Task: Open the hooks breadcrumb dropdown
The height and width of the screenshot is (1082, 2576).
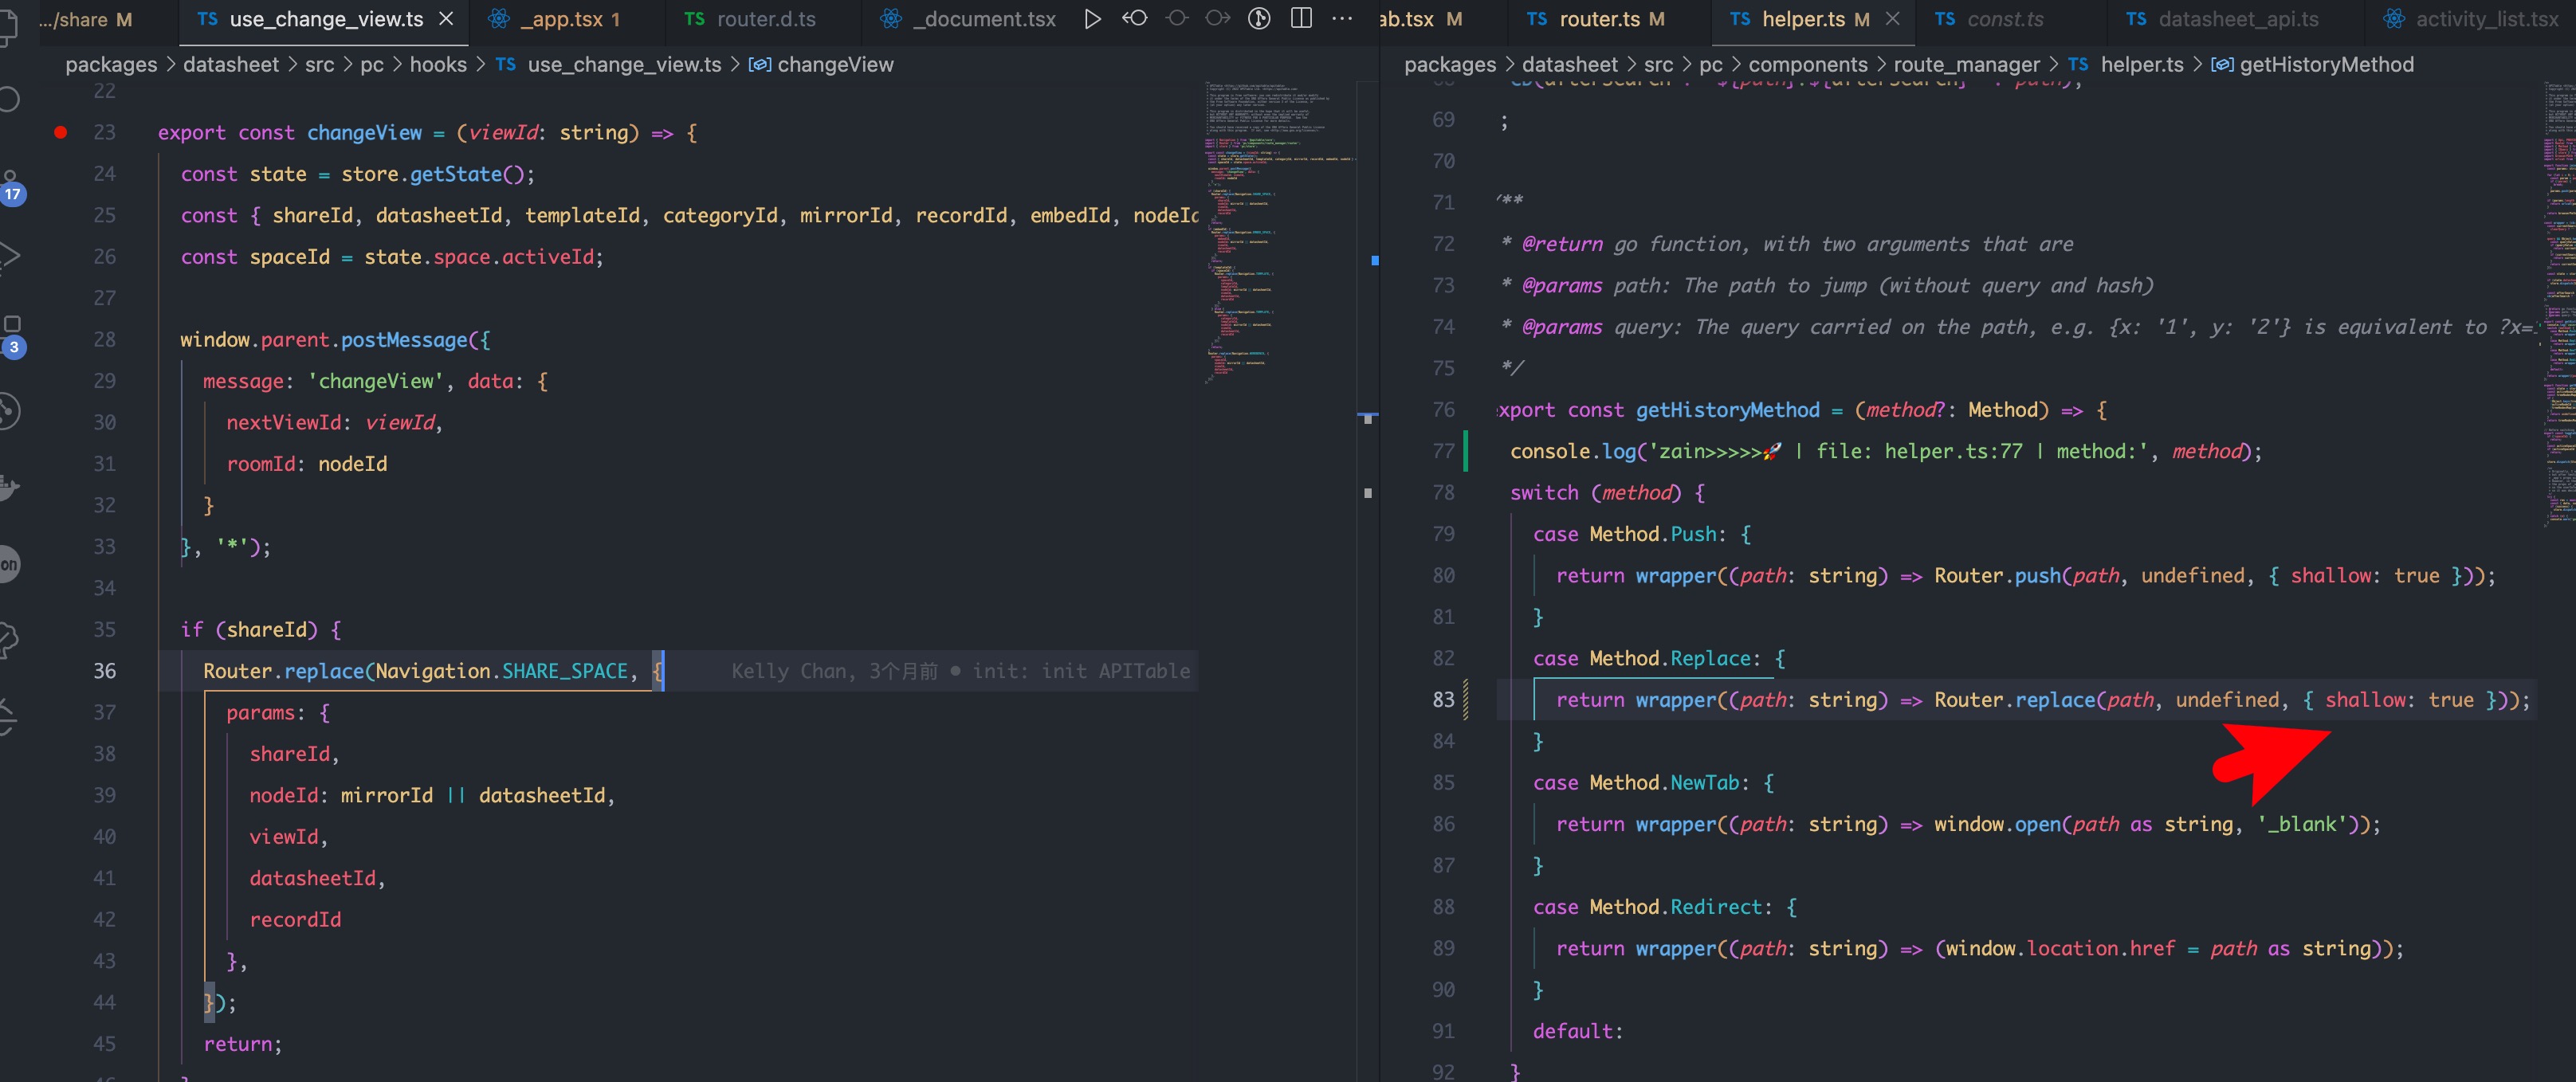Action: pos(438,64)
